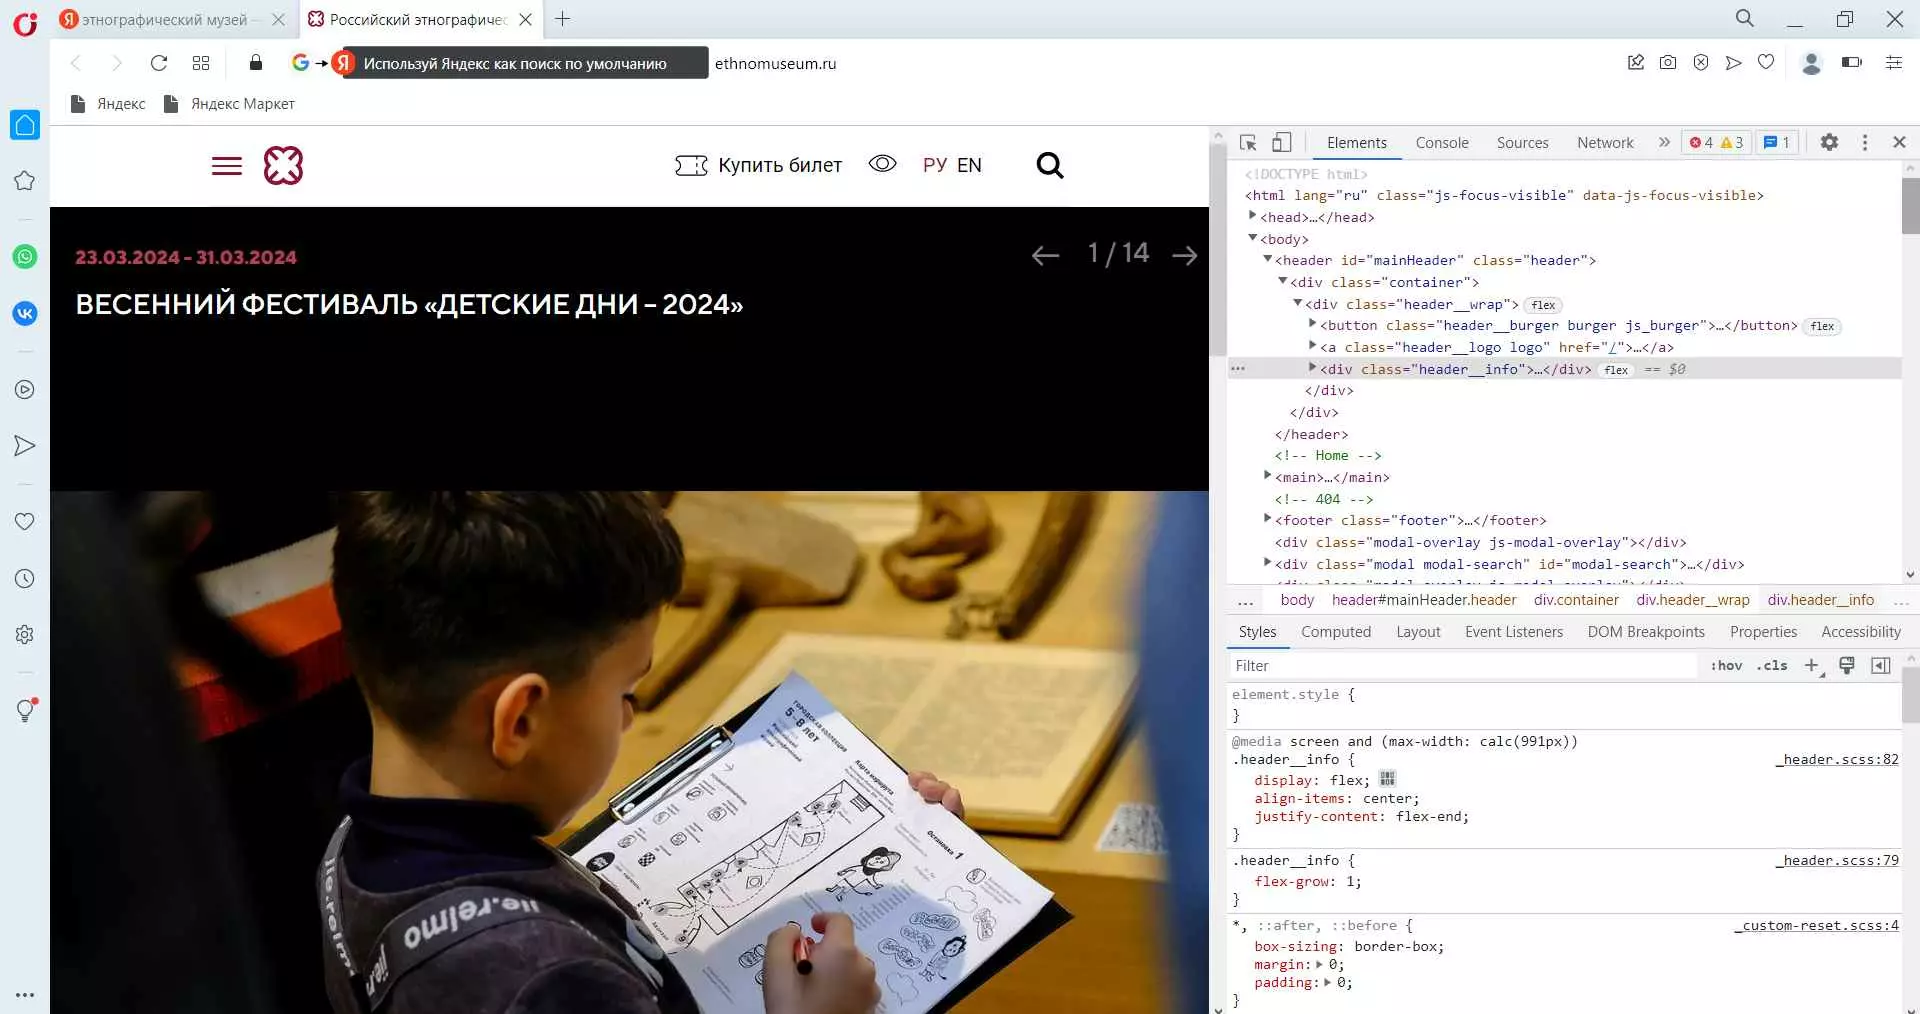Go to the next slide arrow
Image resolution: width=1920 pixels, height=1014 pixels.
tap(1185, 256)
